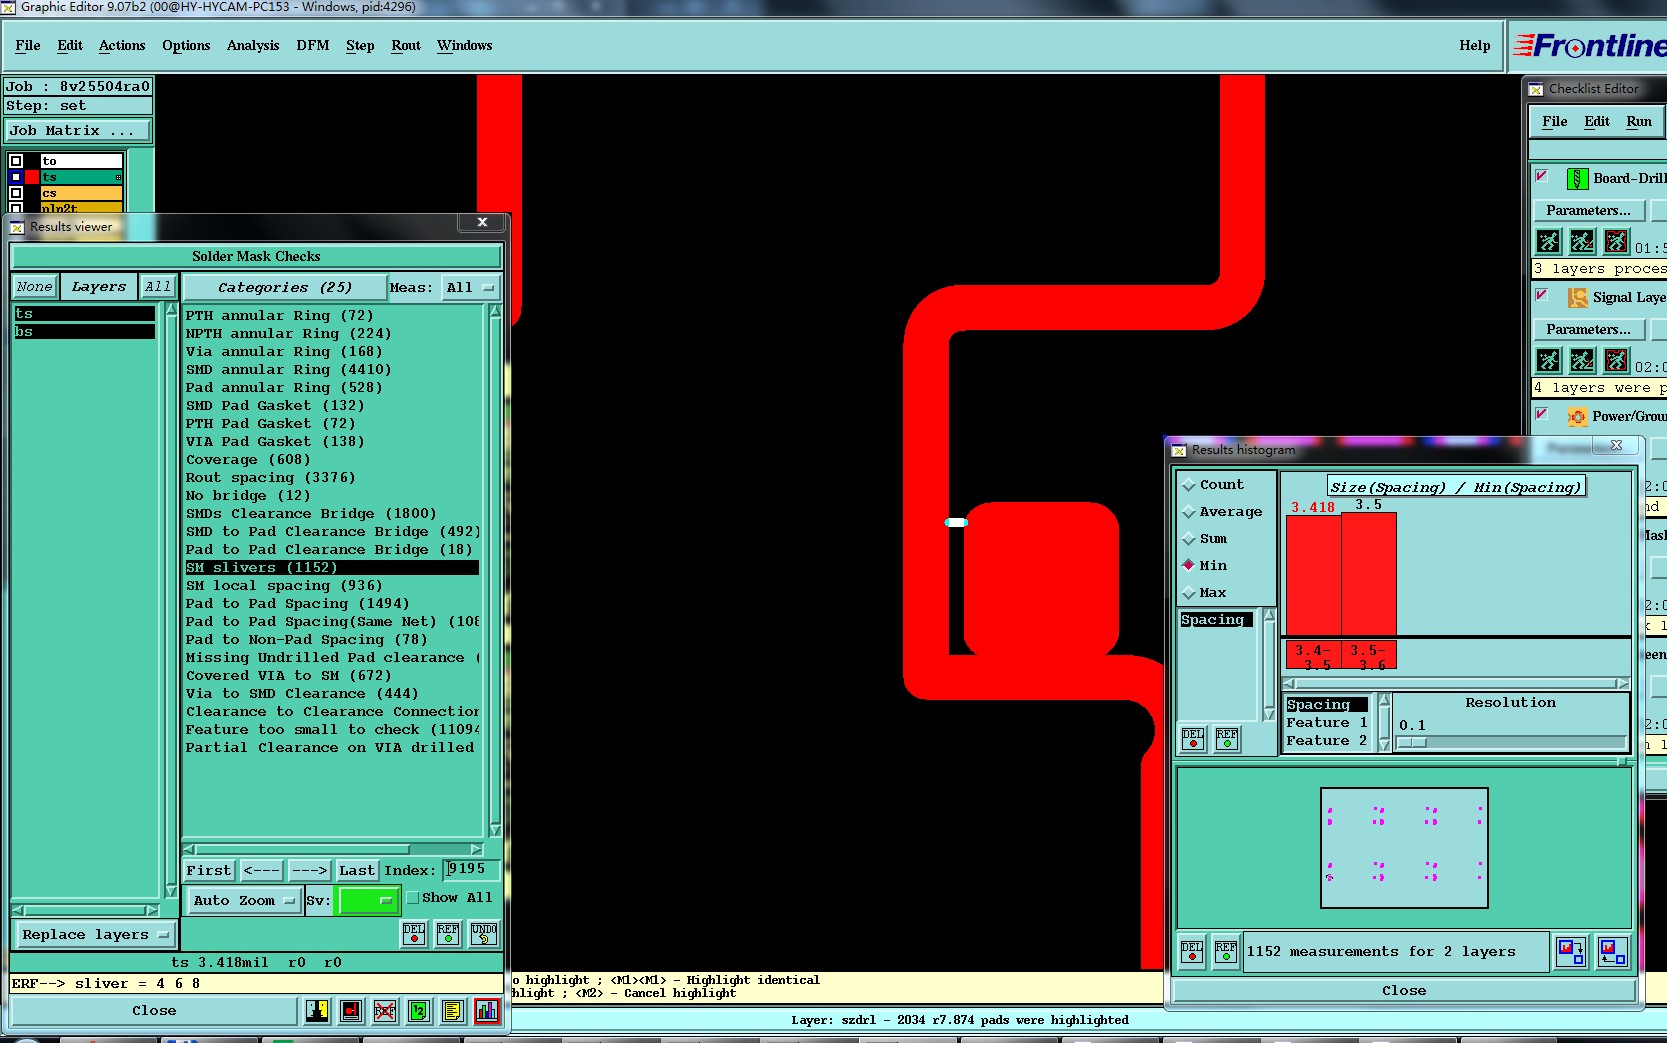The width and height of the screenshot is (1667, 1043).
Task: Click the crossed-out REF icon
Action: coord(385,1011)
